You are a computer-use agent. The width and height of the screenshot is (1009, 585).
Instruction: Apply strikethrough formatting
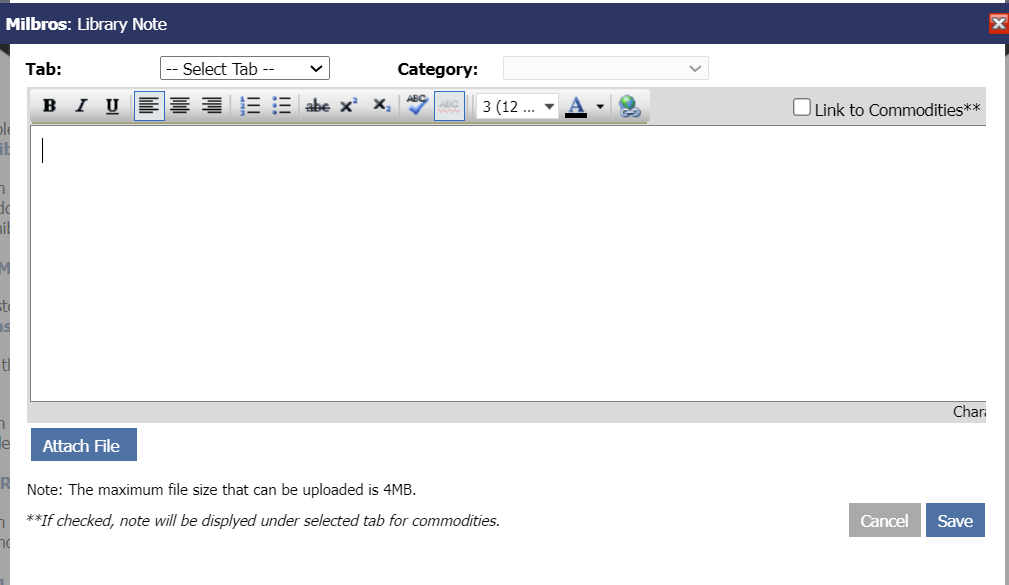point(317,106)
